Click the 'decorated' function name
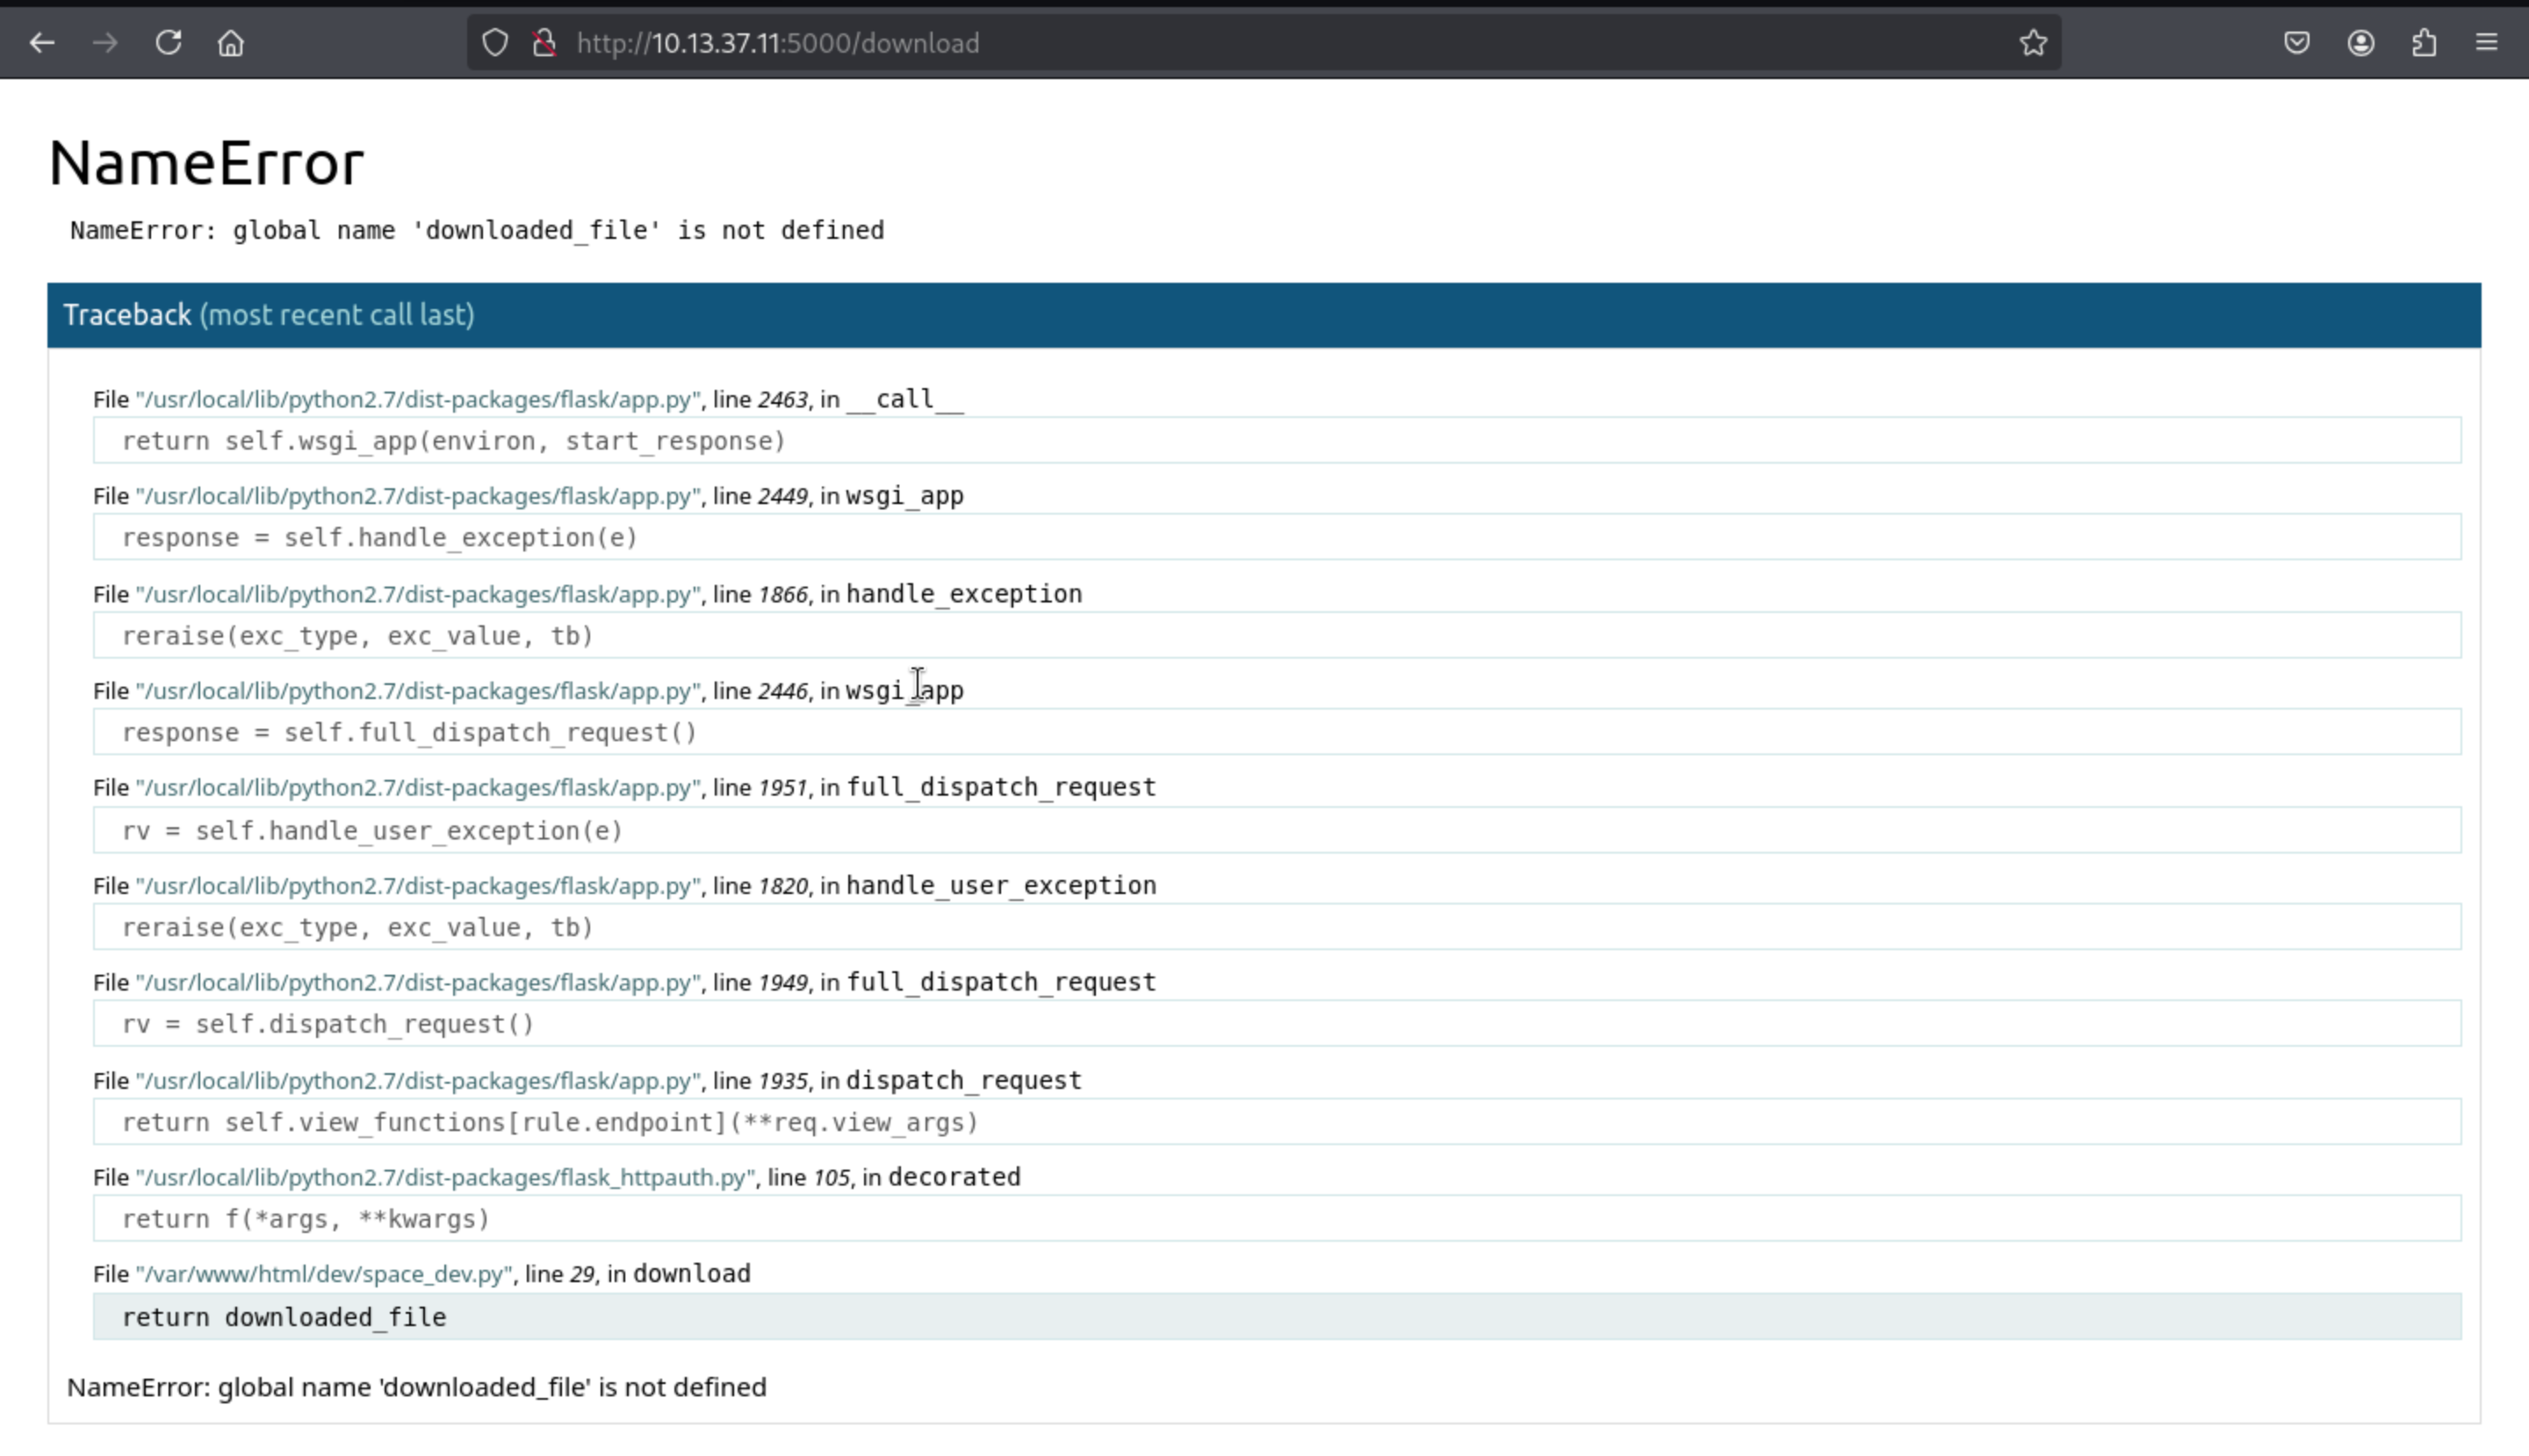 point(954,1178)
